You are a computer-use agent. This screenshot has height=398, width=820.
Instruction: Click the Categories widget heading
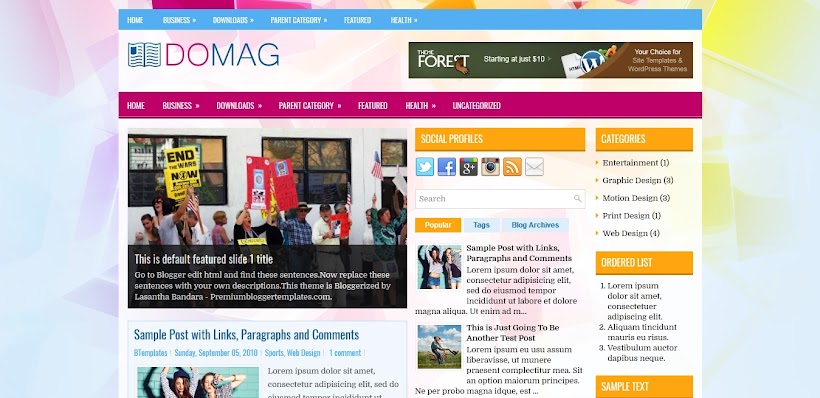[x=644, y=139]
